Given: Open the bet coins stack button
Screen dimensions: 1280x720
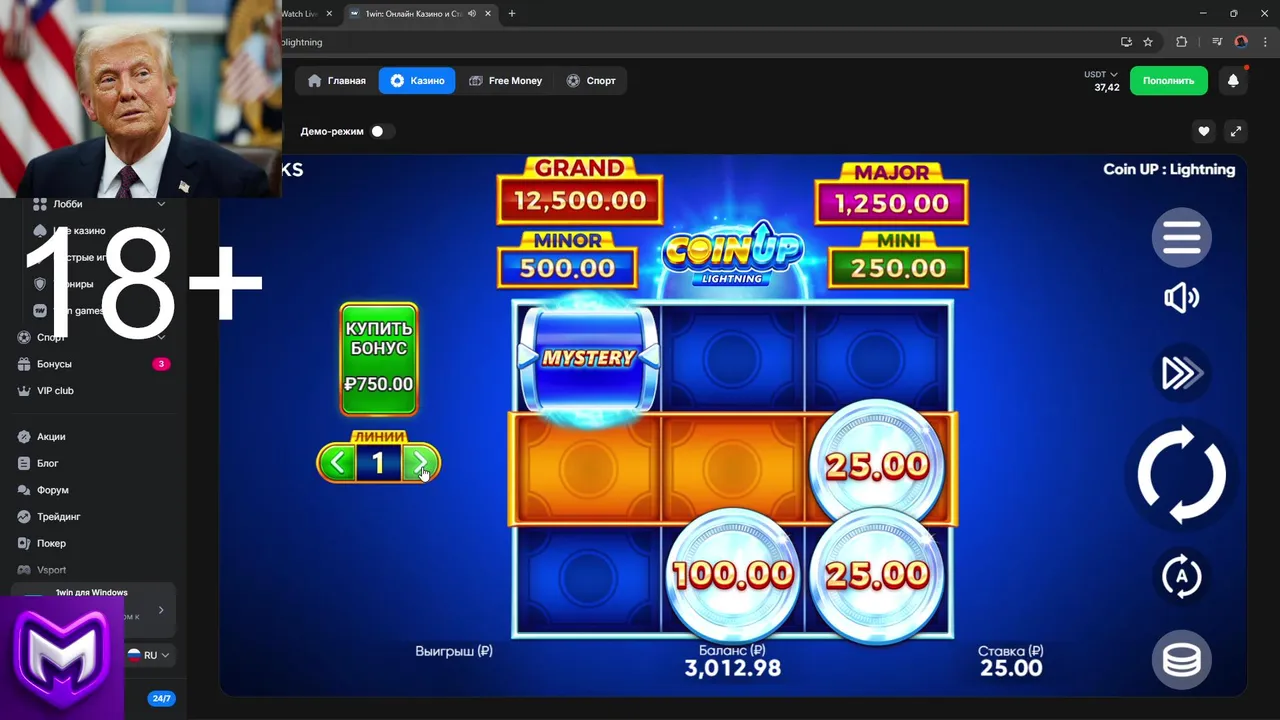Looking at the screenshot, I should [1181, 660].
